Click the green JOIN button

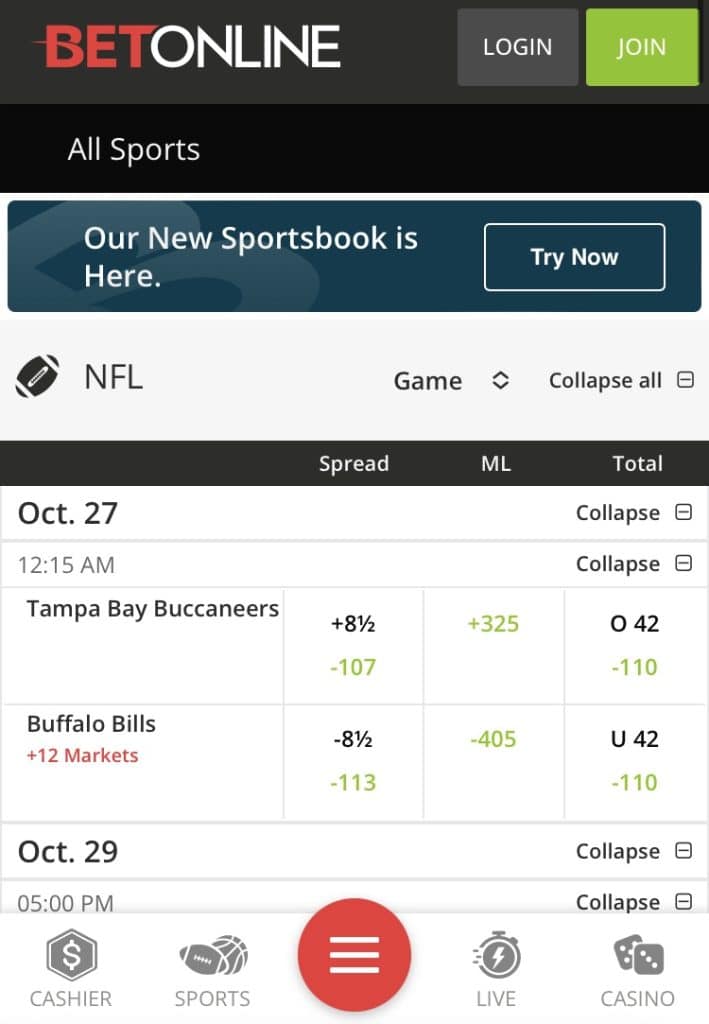[x=642, y=47]
